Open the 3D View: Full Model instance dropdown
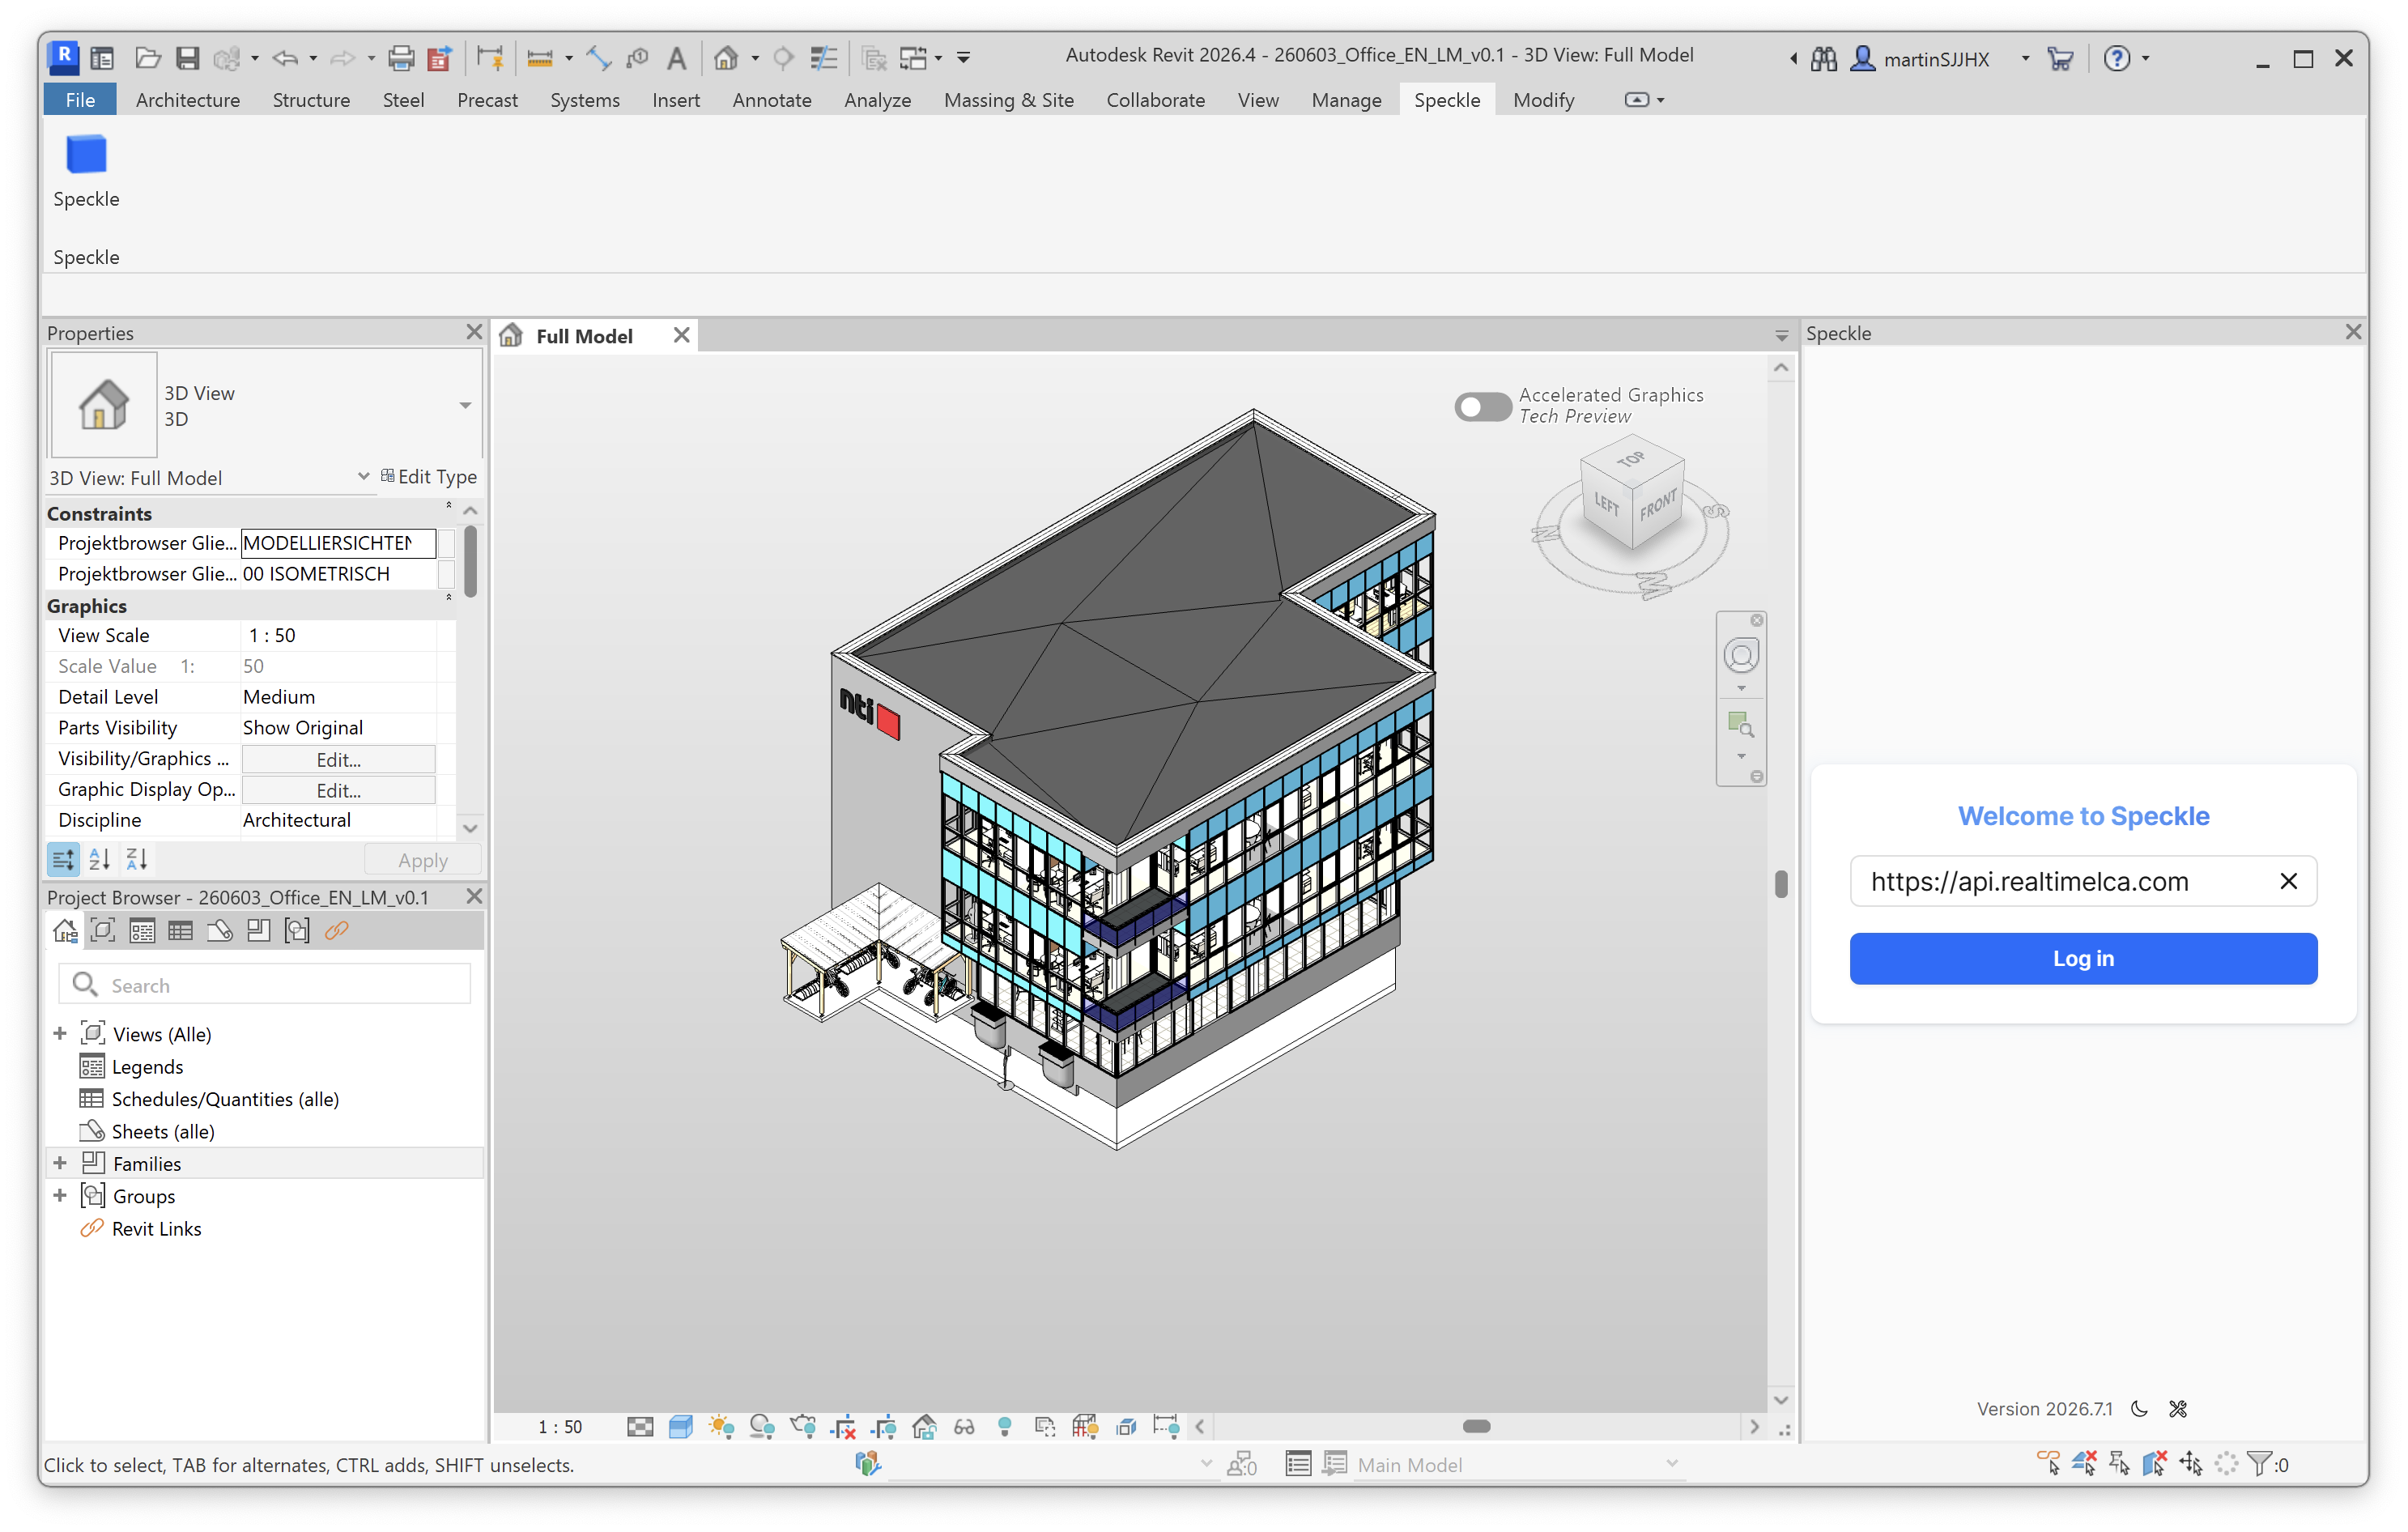The width and height of the screenshot is (2408, 1532). (363, 477)
